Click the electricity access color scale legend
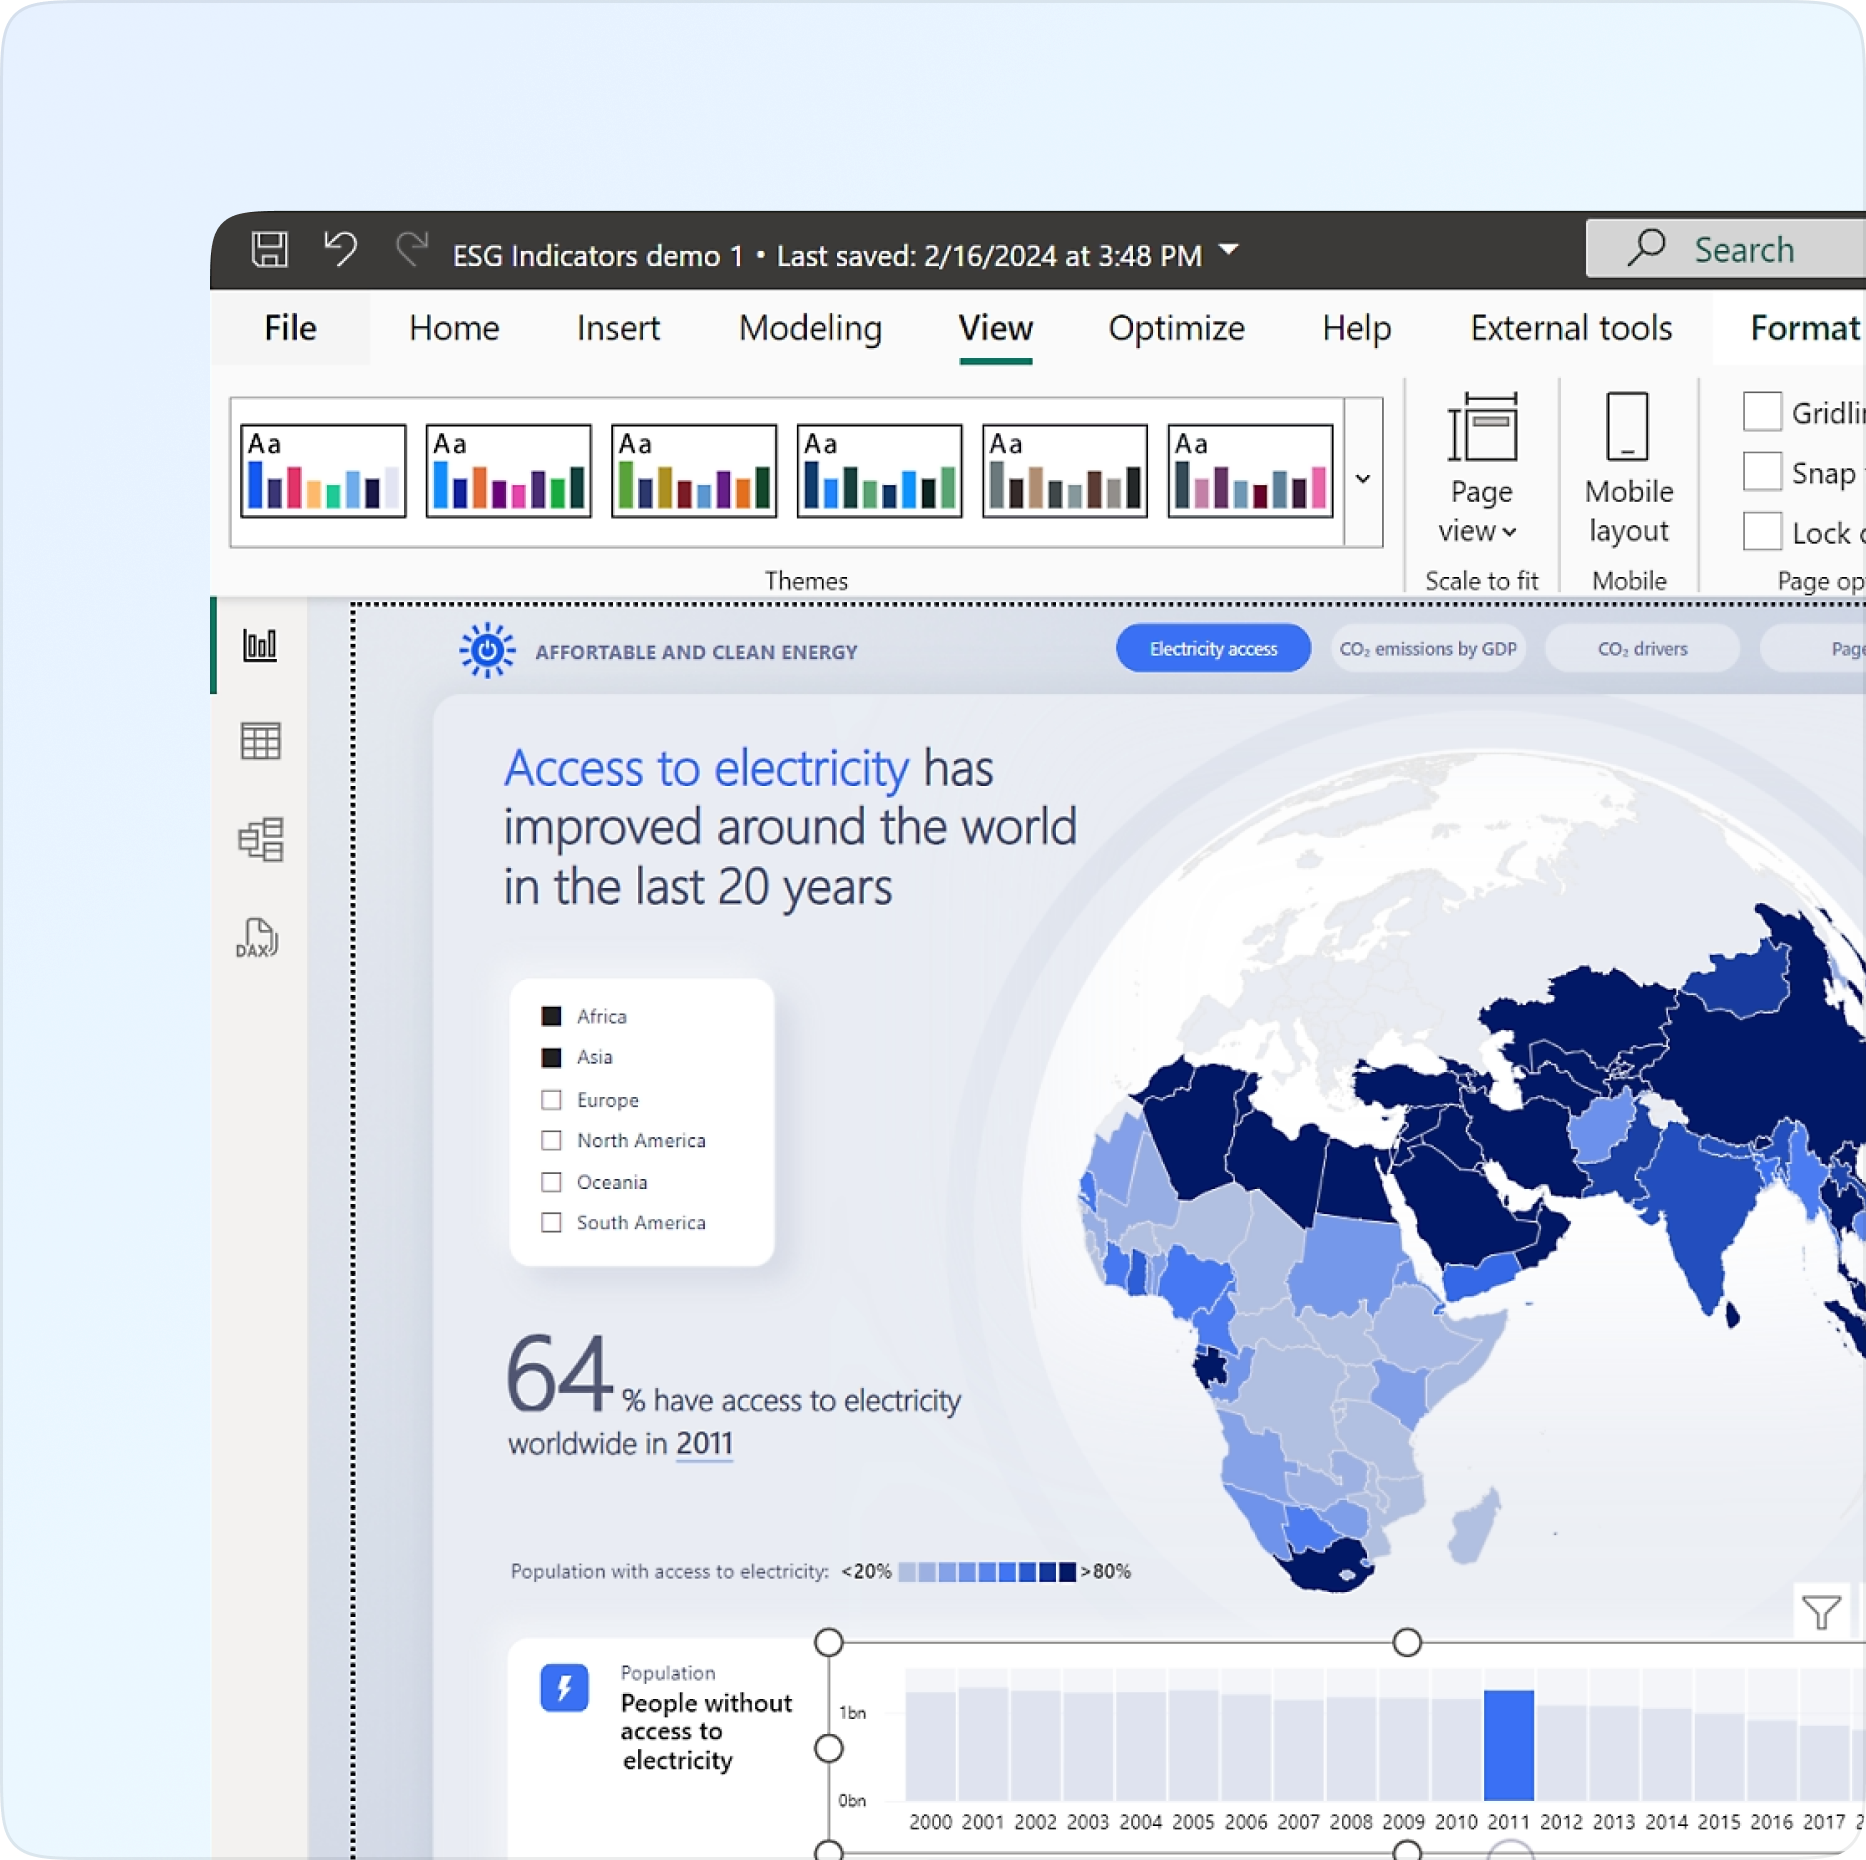This screenshot has height=1860, width=1866. point(986,1571)
